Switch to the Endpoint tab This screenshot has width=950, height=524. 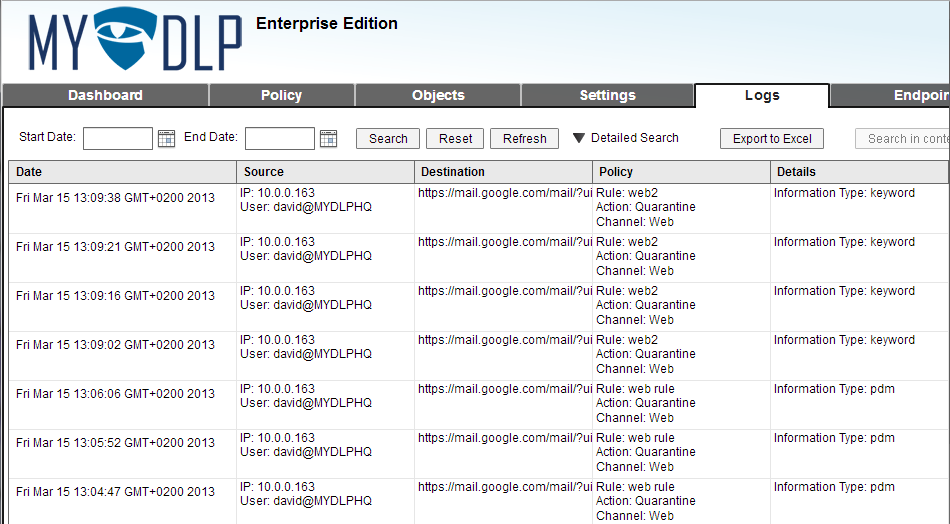pos(890,95)
